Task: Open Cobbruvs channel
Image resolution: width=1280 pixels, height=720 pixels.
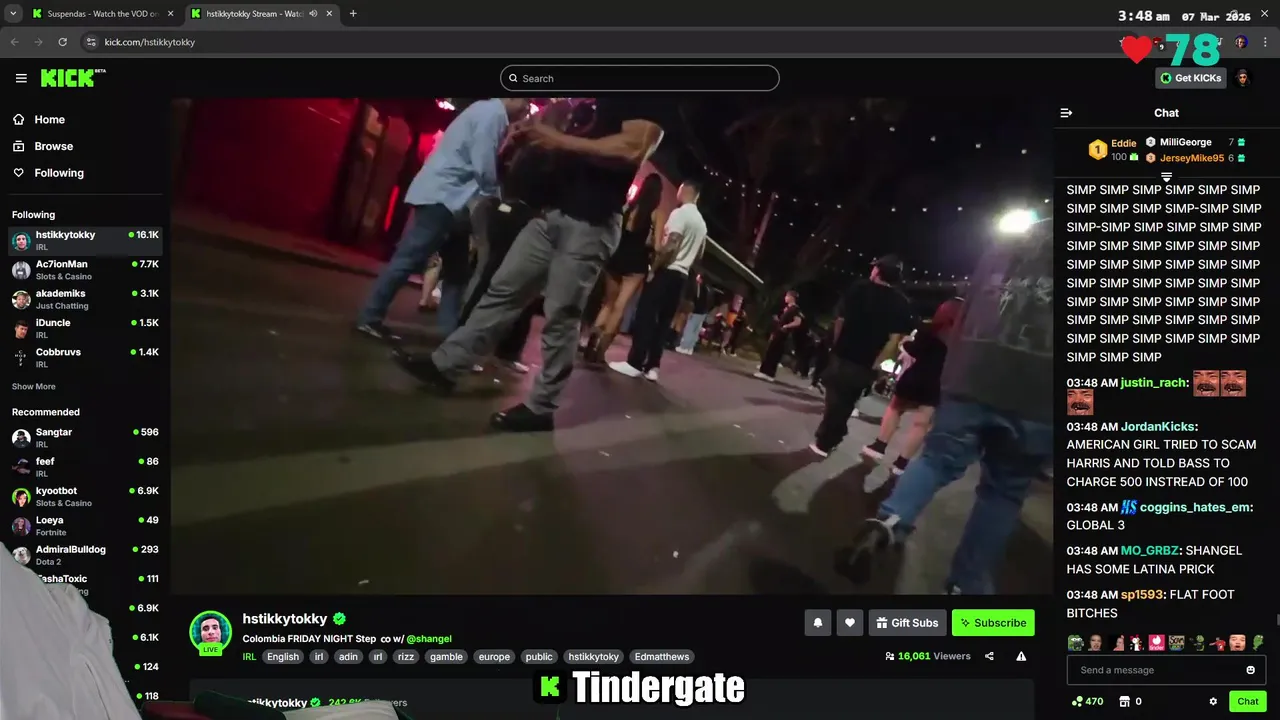Action: [85, 357]
